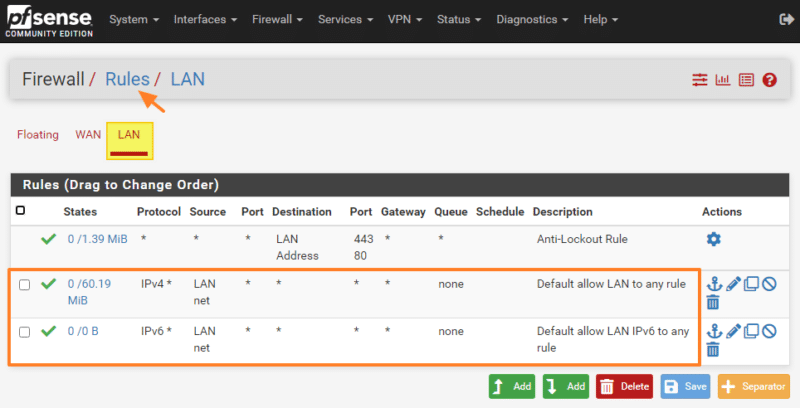Click the Rules breadcrumb link
The image size is (800, 408).
tap(127, 79)
